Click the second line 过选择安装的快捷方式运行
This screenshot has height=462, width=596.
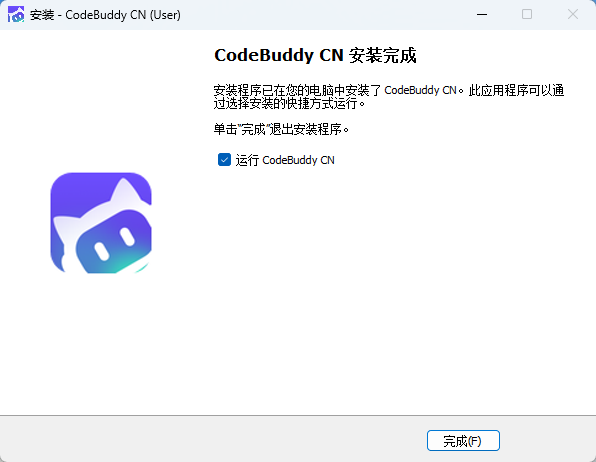click(x=289, y=103)
